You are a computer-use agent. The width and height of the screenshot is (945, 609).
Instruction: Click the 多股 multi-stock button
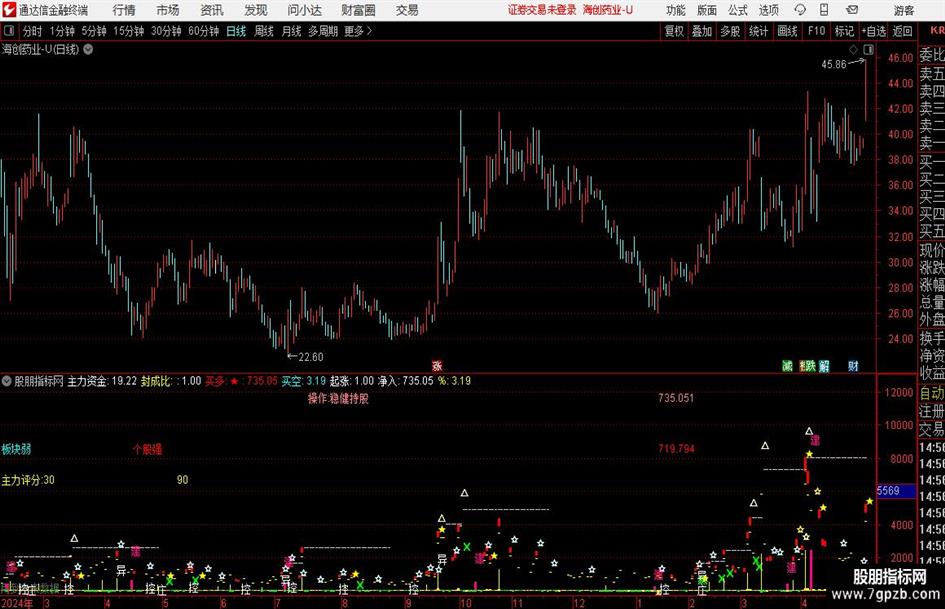click(x=730, y=31)
